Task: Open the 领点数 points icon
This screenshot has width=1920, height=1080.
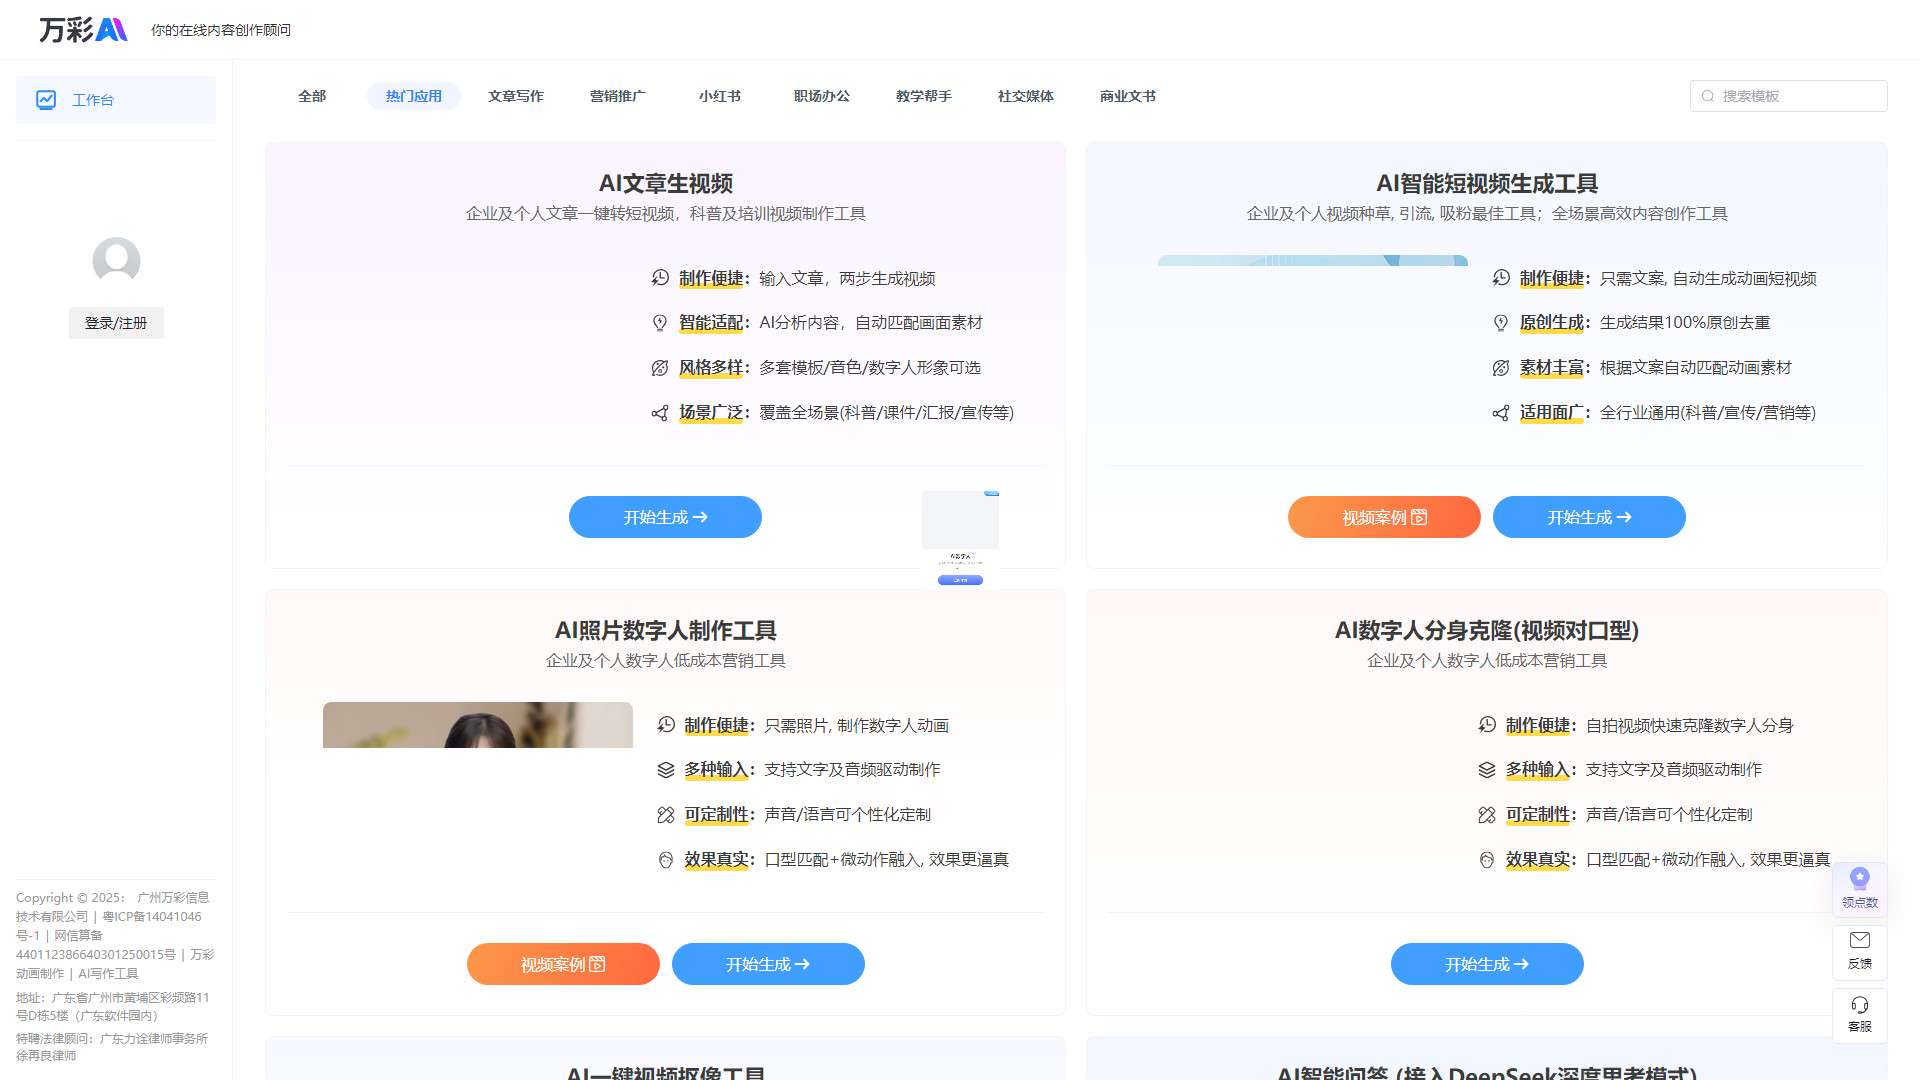Action: pyautogui.click(x=1860, y=879)
